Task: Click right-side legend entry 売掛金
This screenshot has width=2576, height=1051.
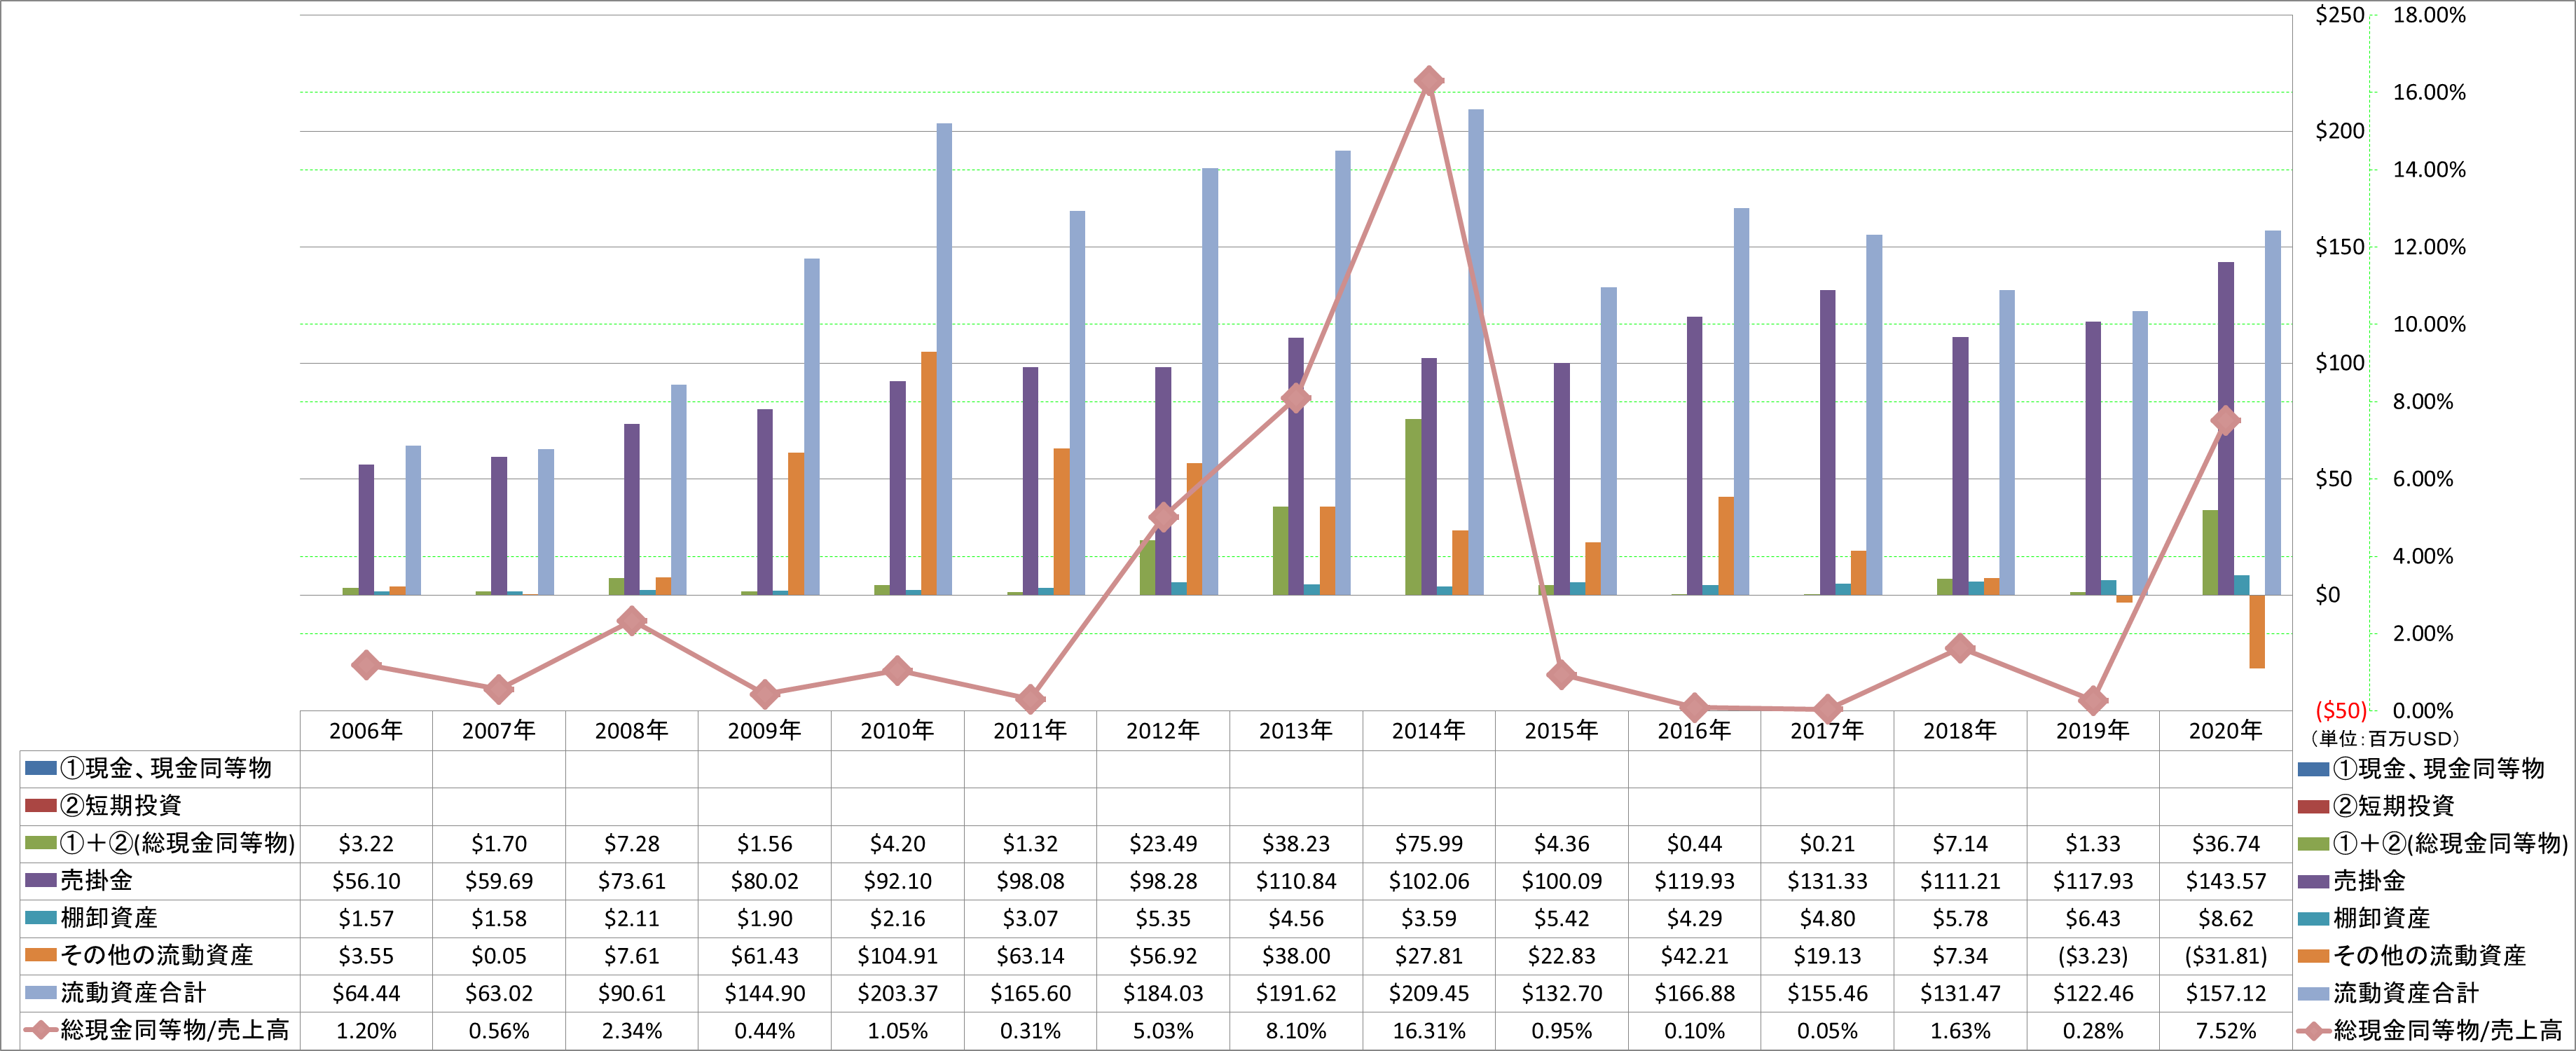Action: (x=2351, y=881)
